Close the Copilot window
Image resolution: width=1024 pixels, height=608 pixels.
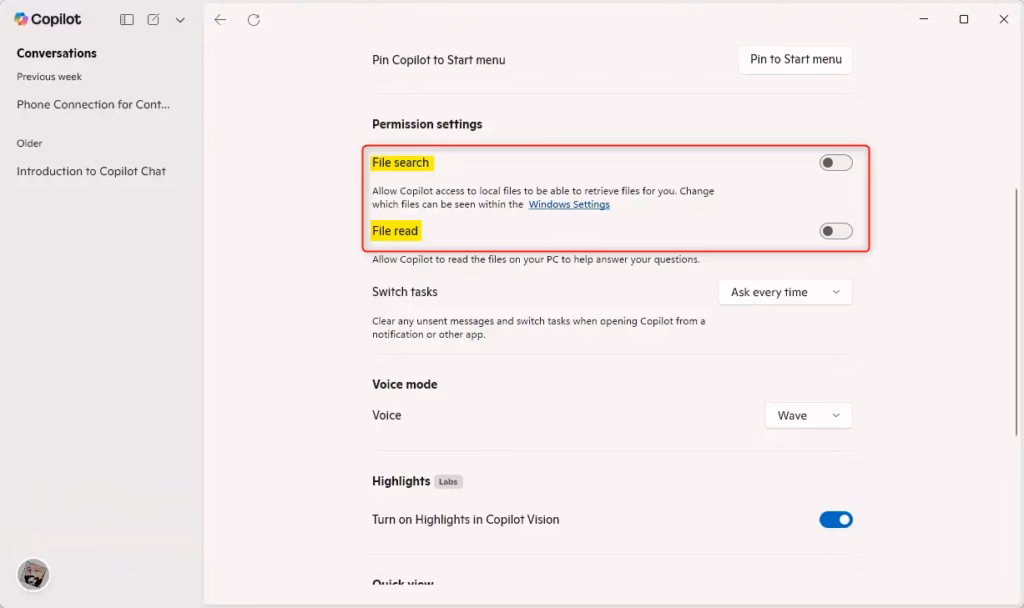click(x=1004, y=19)
